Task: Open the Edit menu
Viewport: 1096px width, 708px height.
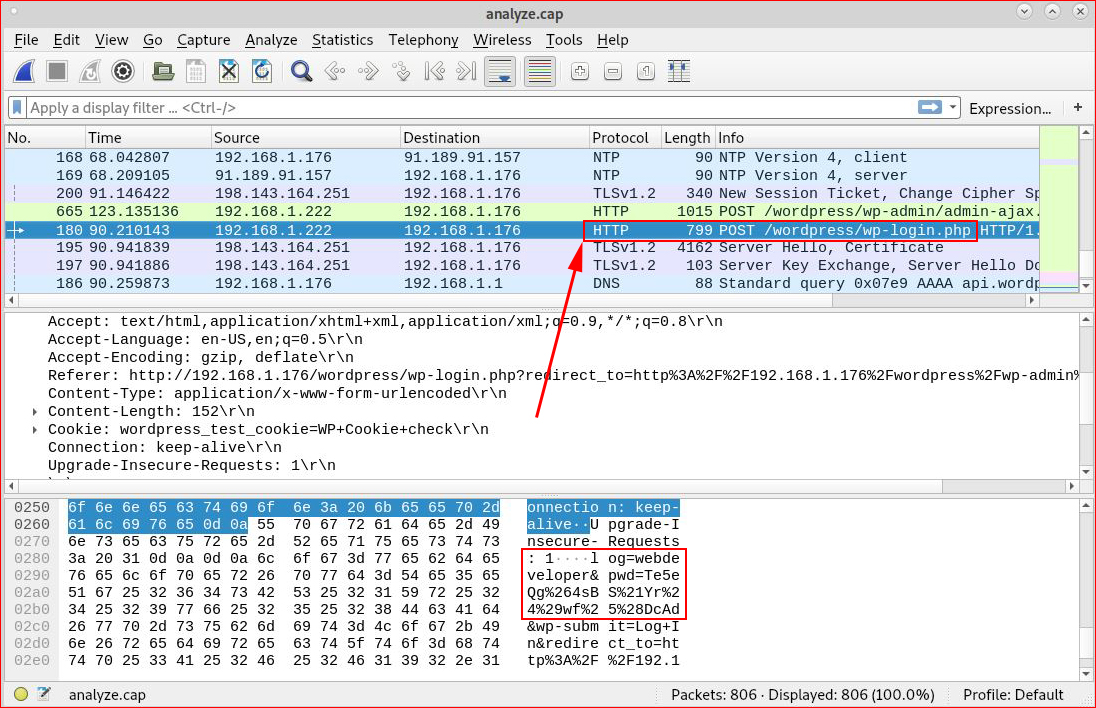Action: click(66, 40)
